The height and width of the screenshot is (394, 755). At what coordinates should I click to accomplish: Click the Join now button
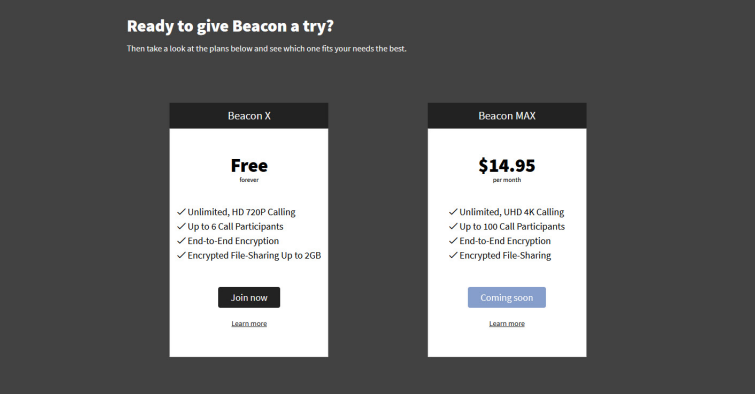coord(249,298)
